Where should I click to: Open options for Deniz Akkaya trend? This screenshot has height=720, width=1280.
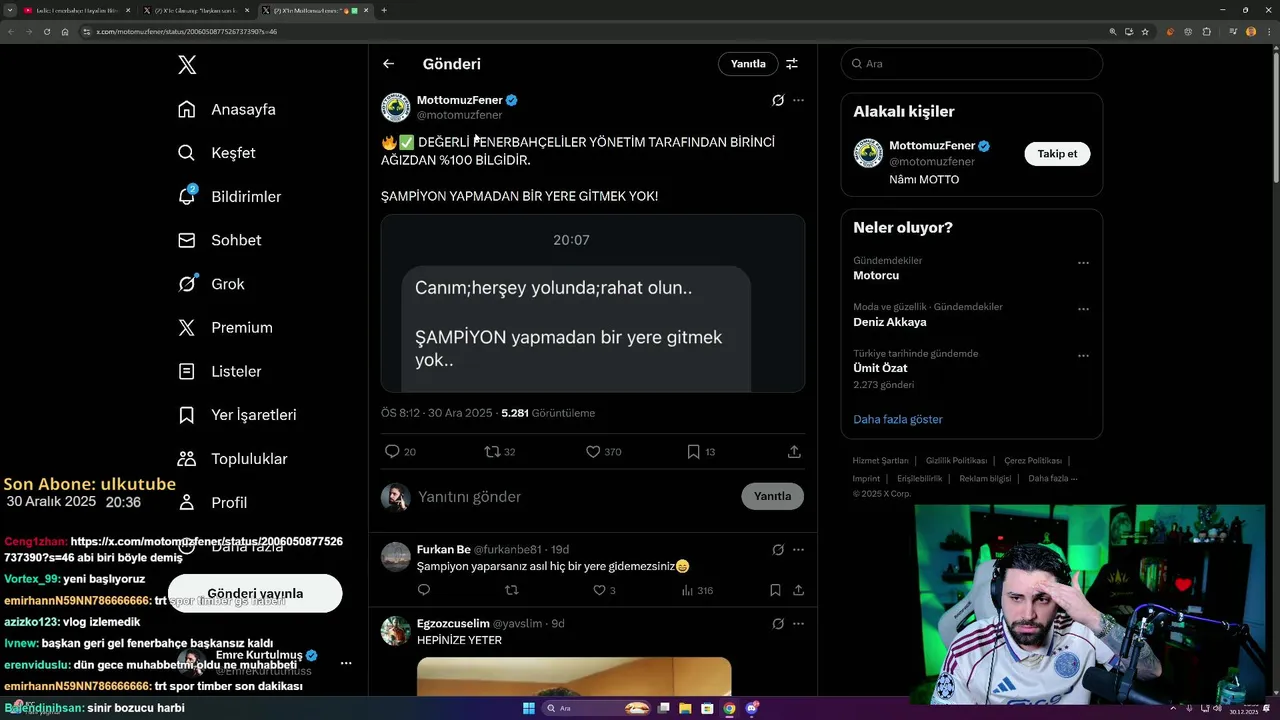pyautogui.click(x=1083, y=309)
